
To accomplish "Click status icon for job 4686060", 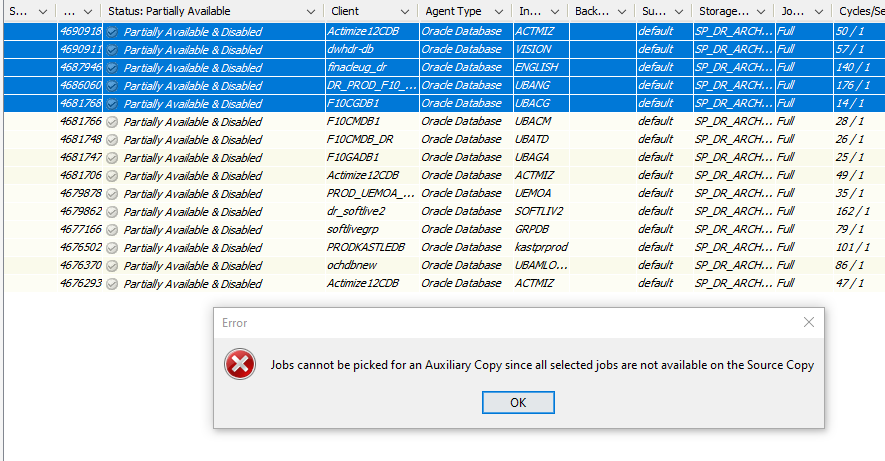I will click(x=112, y=86).
